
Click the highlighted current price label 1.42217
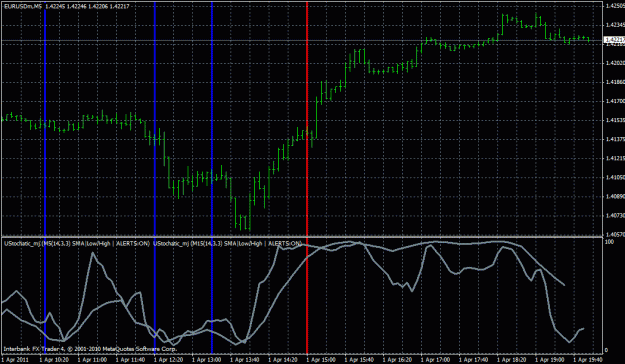click(x=615, y=40)
